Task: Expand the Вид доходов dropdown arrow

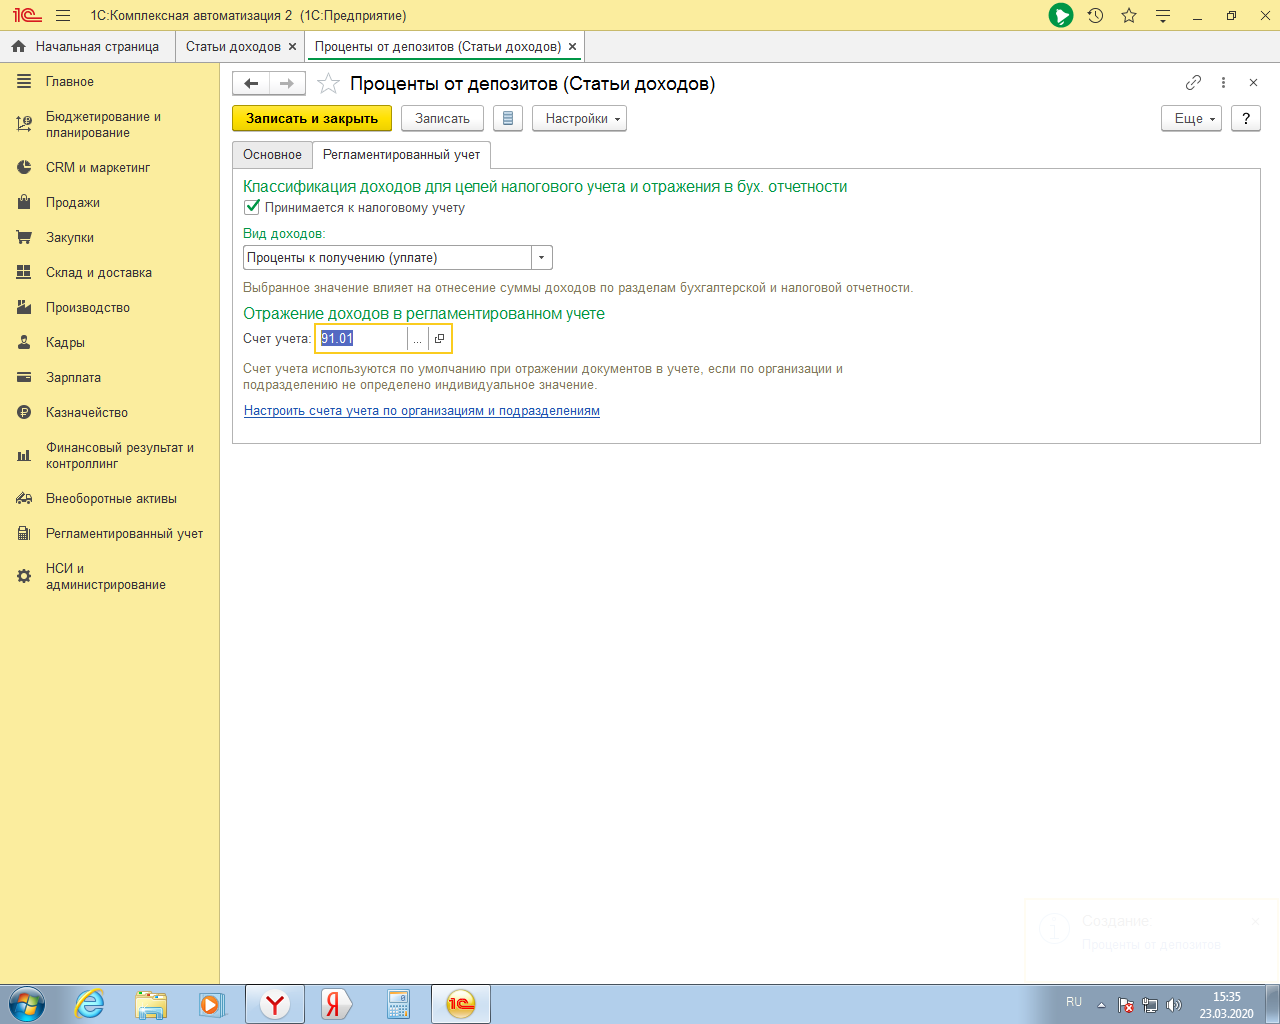Action: tap(541, 258)
